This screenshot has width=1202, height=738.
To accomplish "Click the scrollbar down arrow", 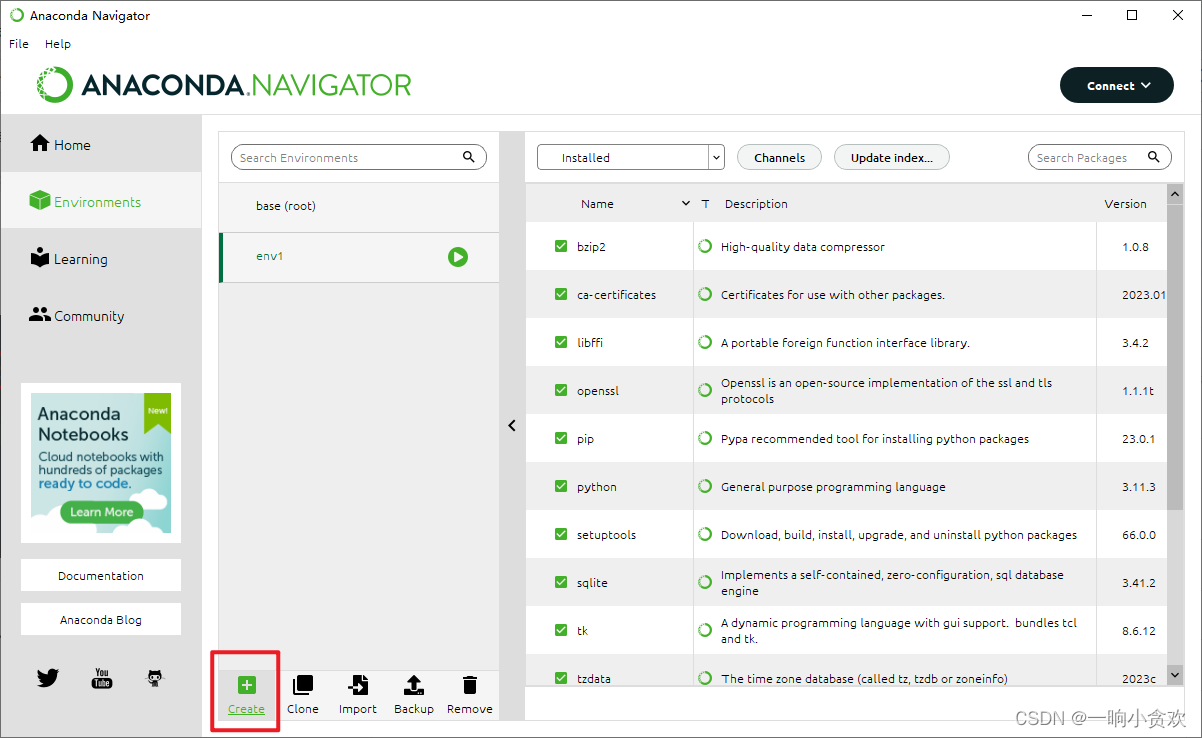I will [x=1176, y=677].
